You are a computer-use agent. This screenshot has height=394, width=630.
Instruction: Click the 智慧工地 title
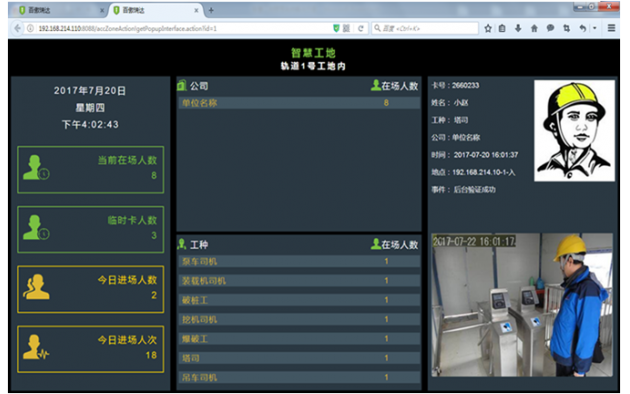click(313, 53)
